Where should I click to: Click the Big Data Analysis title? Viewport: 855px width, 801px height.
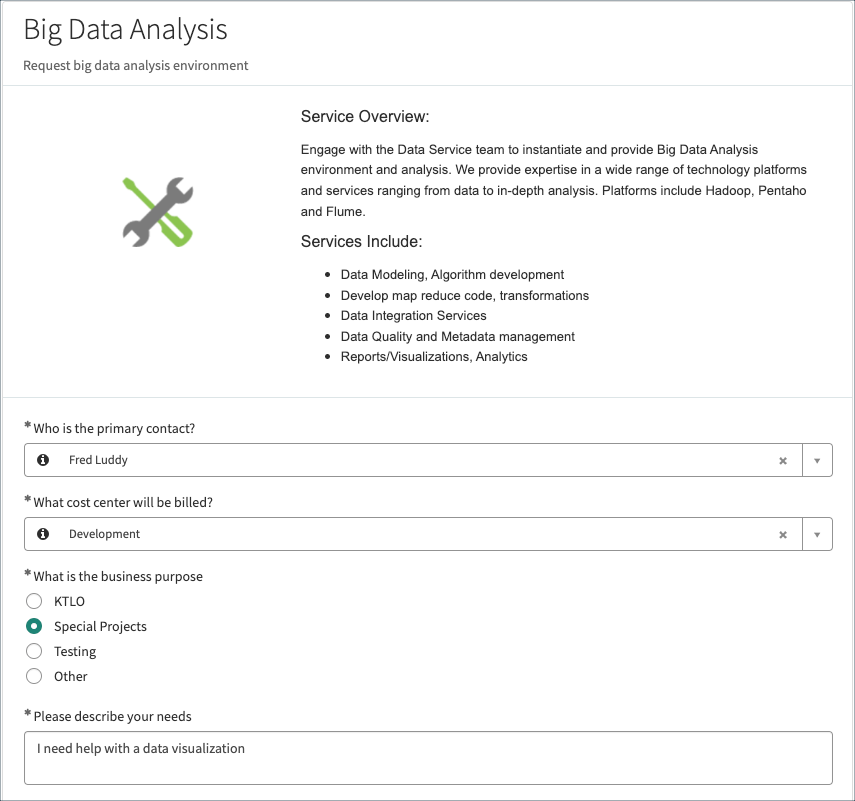pos(125,30)
